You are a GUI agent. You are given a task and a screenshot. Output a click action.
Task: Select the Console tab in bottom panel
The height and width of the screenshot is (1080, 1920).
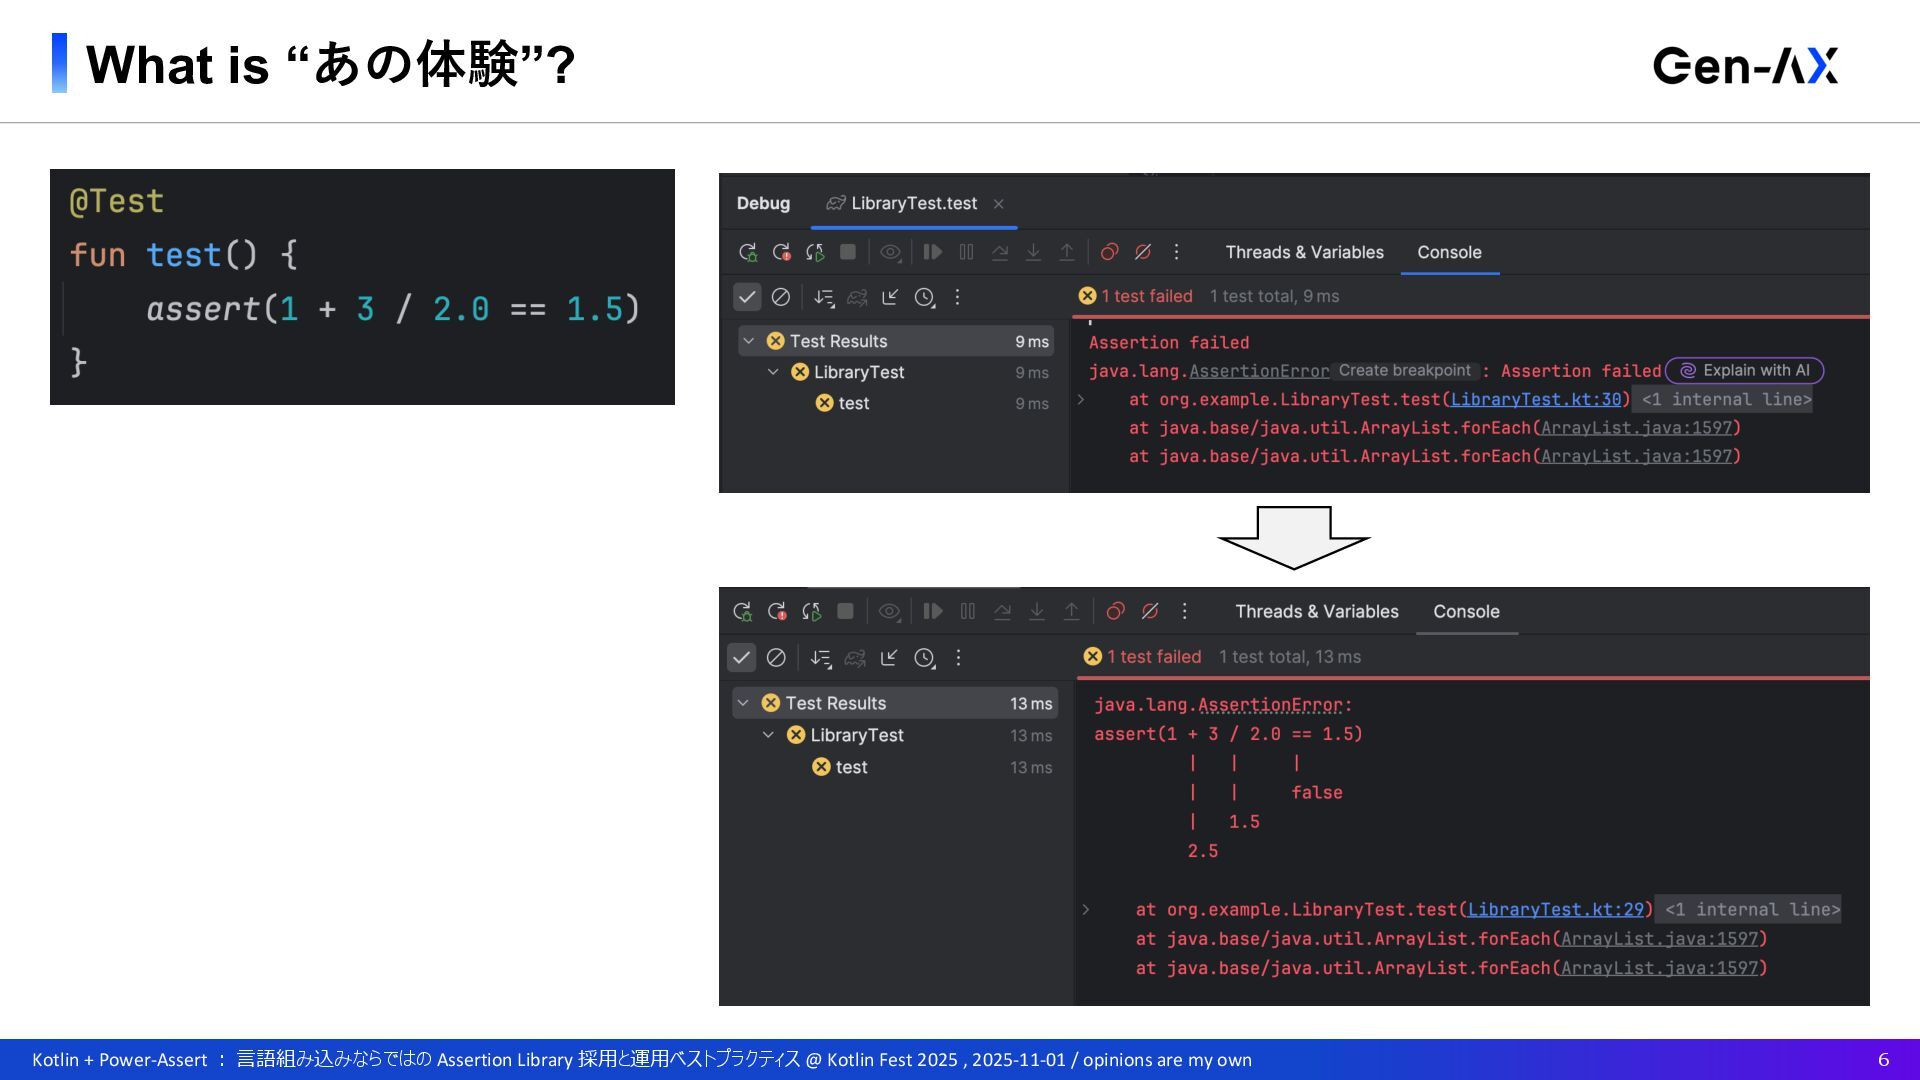[1466, 611]
